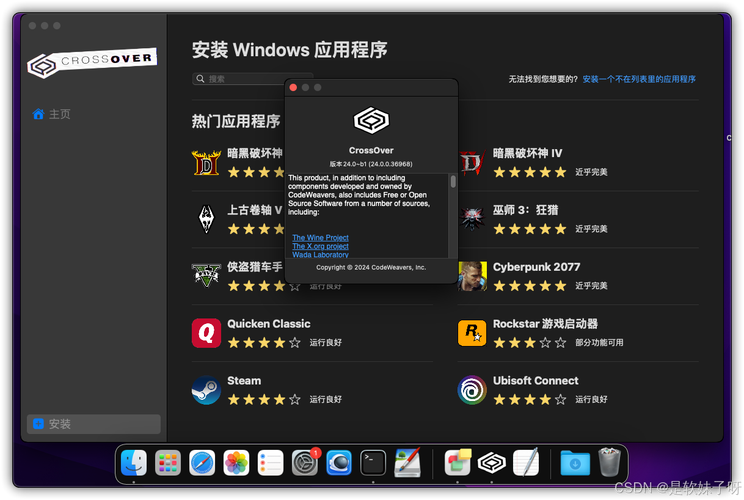Open TextEdit from the Dock
The width and height of the screenshot is (744, 500).
[x=526, y=462]
